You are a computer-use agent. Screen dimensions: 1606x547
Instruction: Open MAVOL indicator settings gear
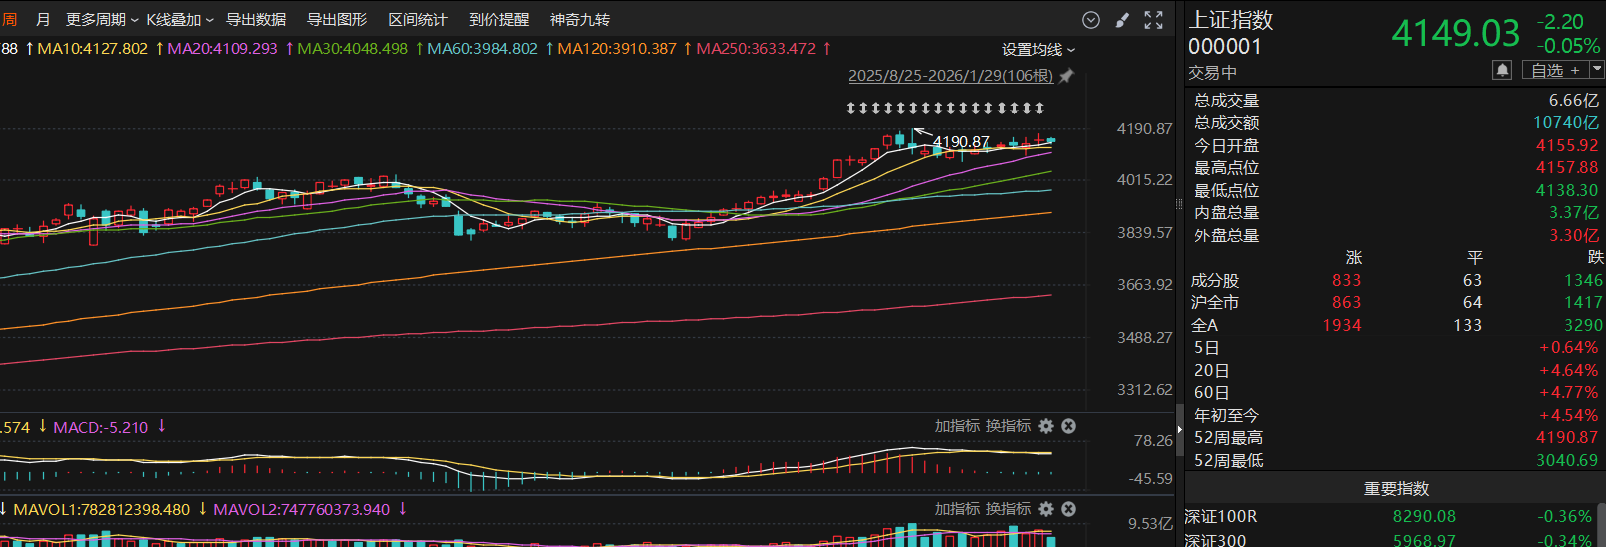pyautogui.click(x=1046, y=509)
